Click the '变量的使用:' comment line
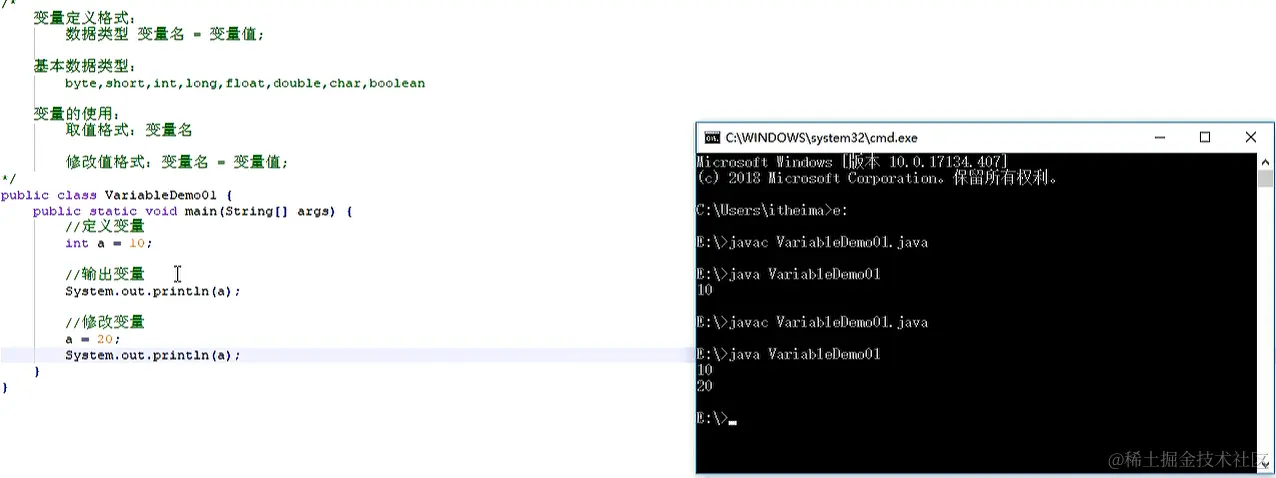The image size is (1276, 478). [77, 114]
